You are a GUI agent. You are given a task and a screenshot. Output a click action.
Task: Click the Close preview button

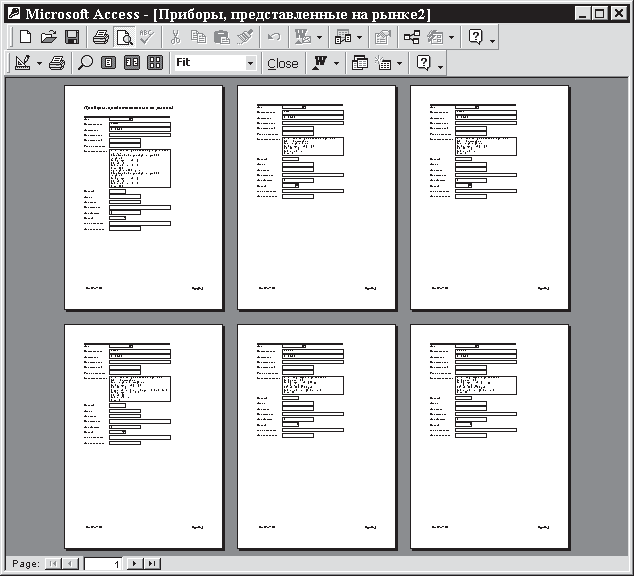pyautogui.click(x=282, y=63)
